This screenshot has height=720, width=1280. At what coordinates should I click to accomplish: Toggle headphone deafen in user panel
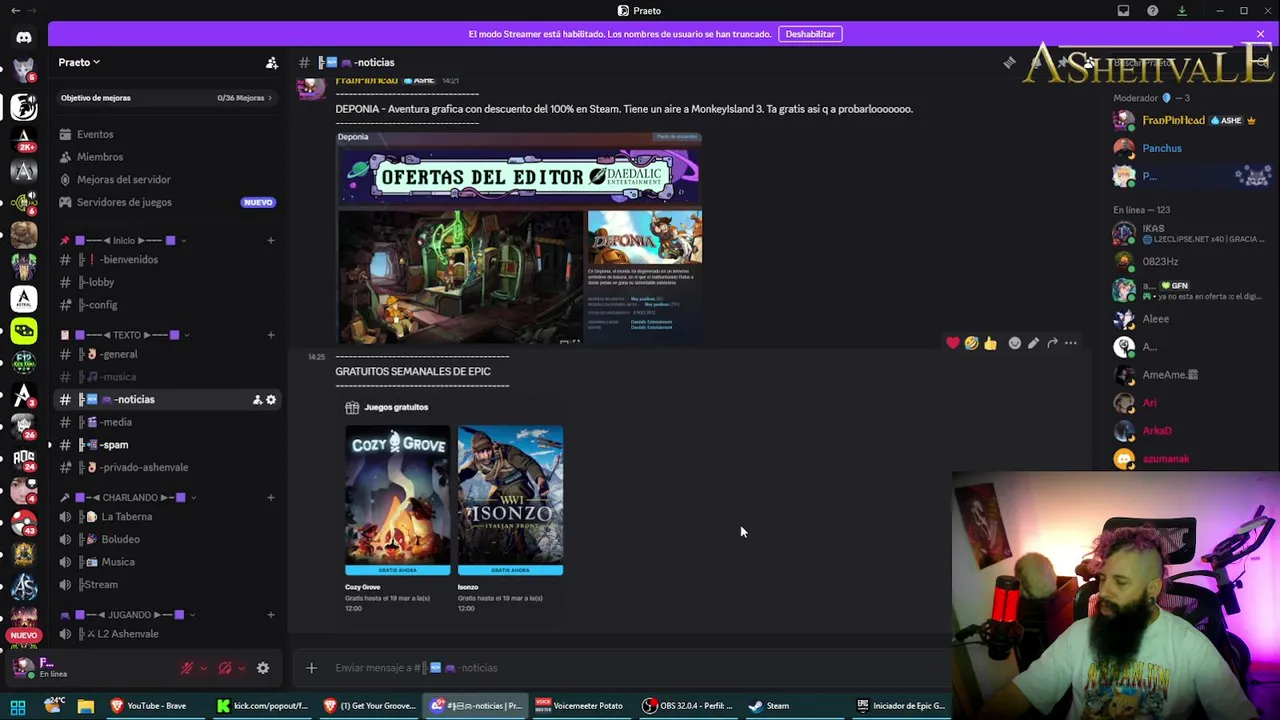pyautogui.click(x=225, y=668)
